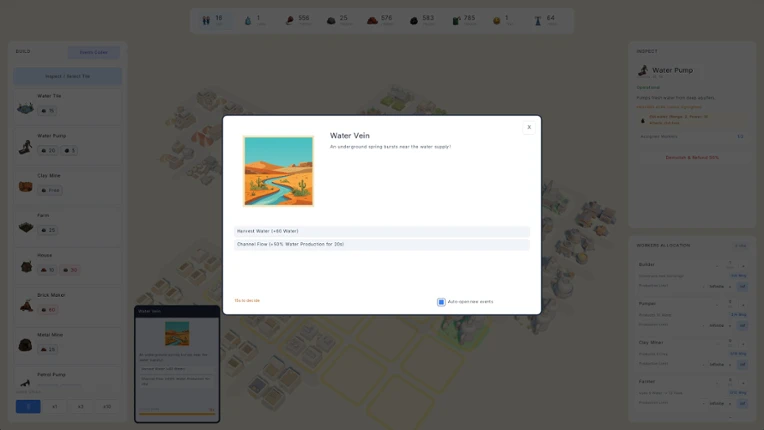Select the Metal Mine build icon
764x430 pixels.
point(25,345)
